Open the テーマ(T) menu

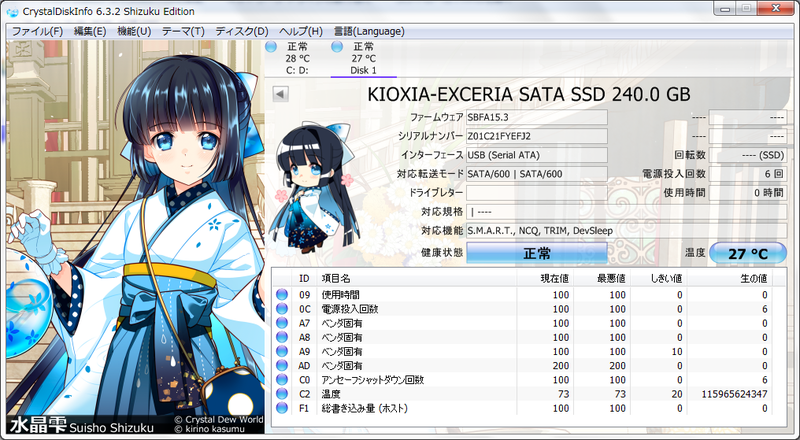coord(183,31)
